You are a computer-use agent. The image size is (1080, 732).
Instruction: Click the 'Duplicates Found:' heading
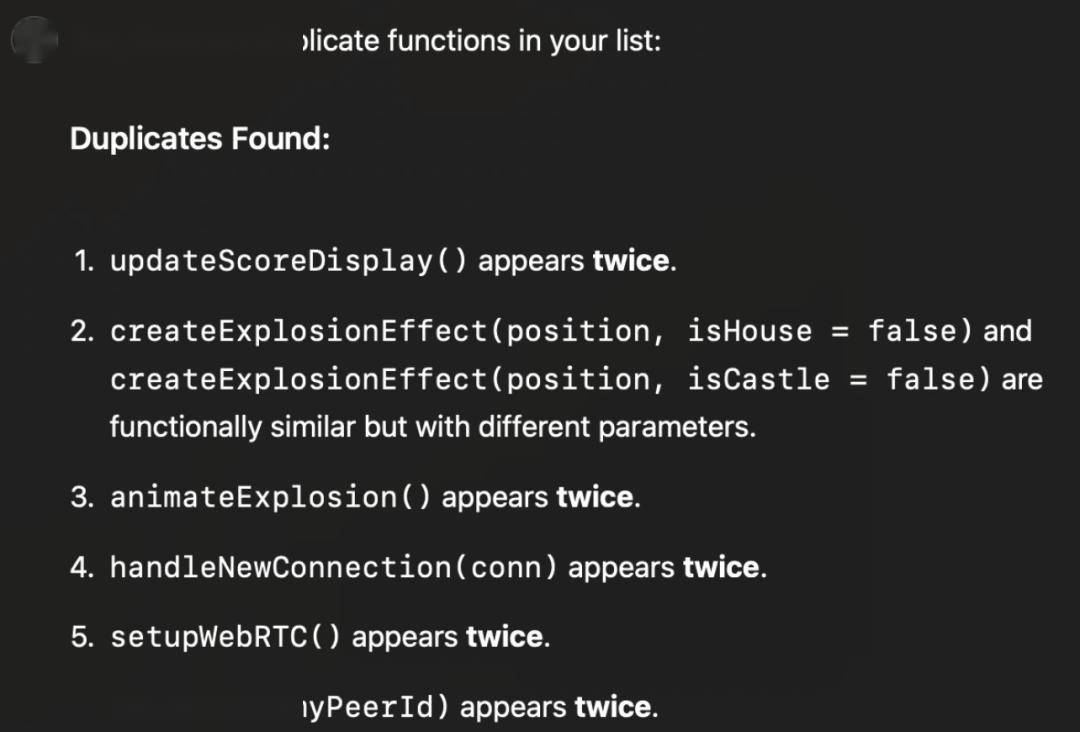click(200, 138)
